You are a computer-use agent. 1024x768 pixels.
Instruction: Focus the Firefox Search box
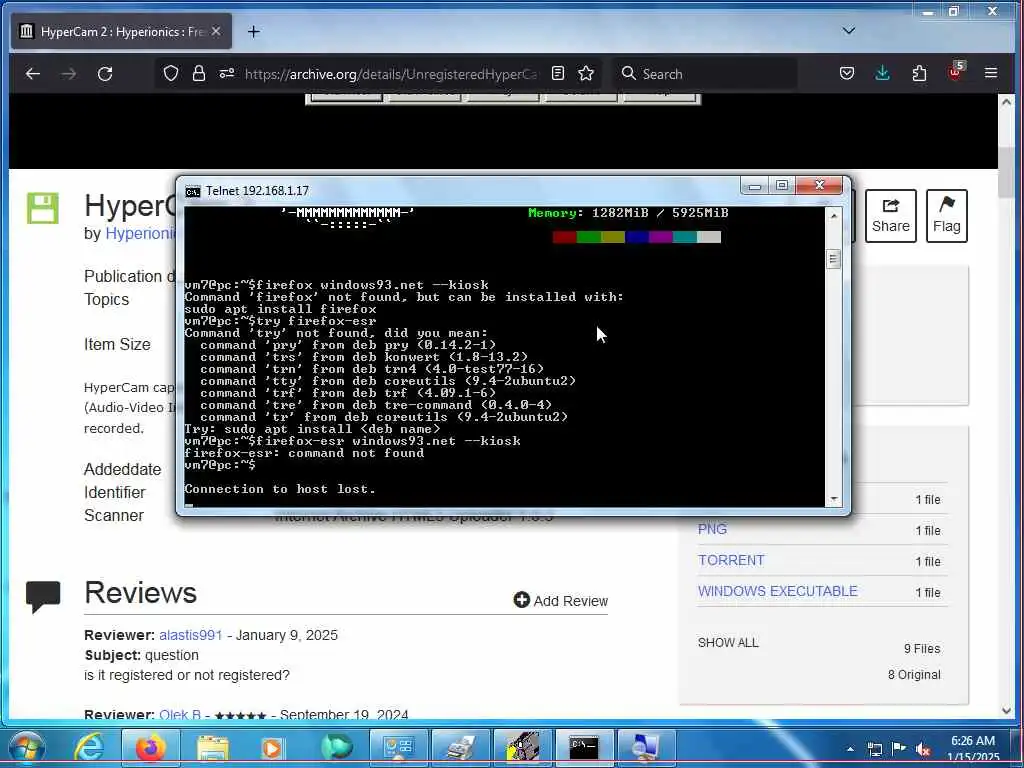pos(705,74)
